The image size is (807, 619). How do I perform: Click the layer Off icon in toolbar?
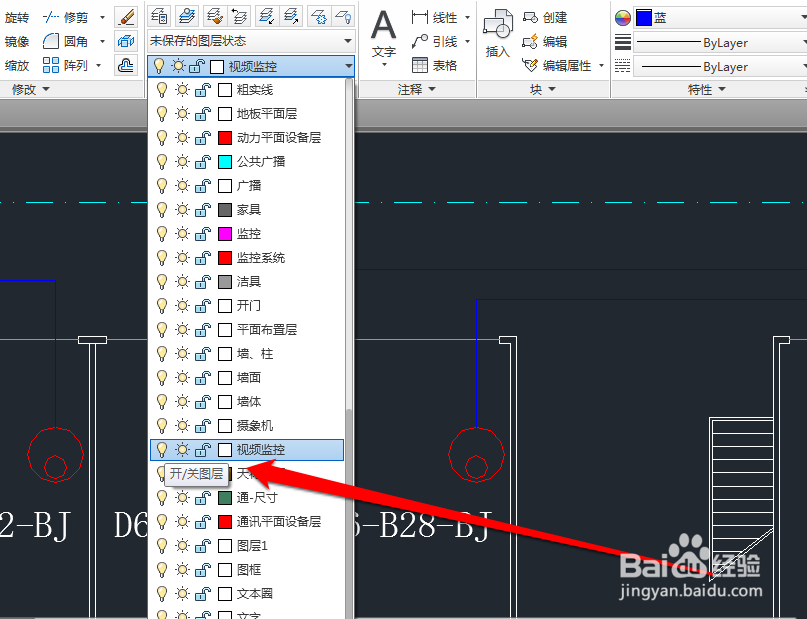343,17
